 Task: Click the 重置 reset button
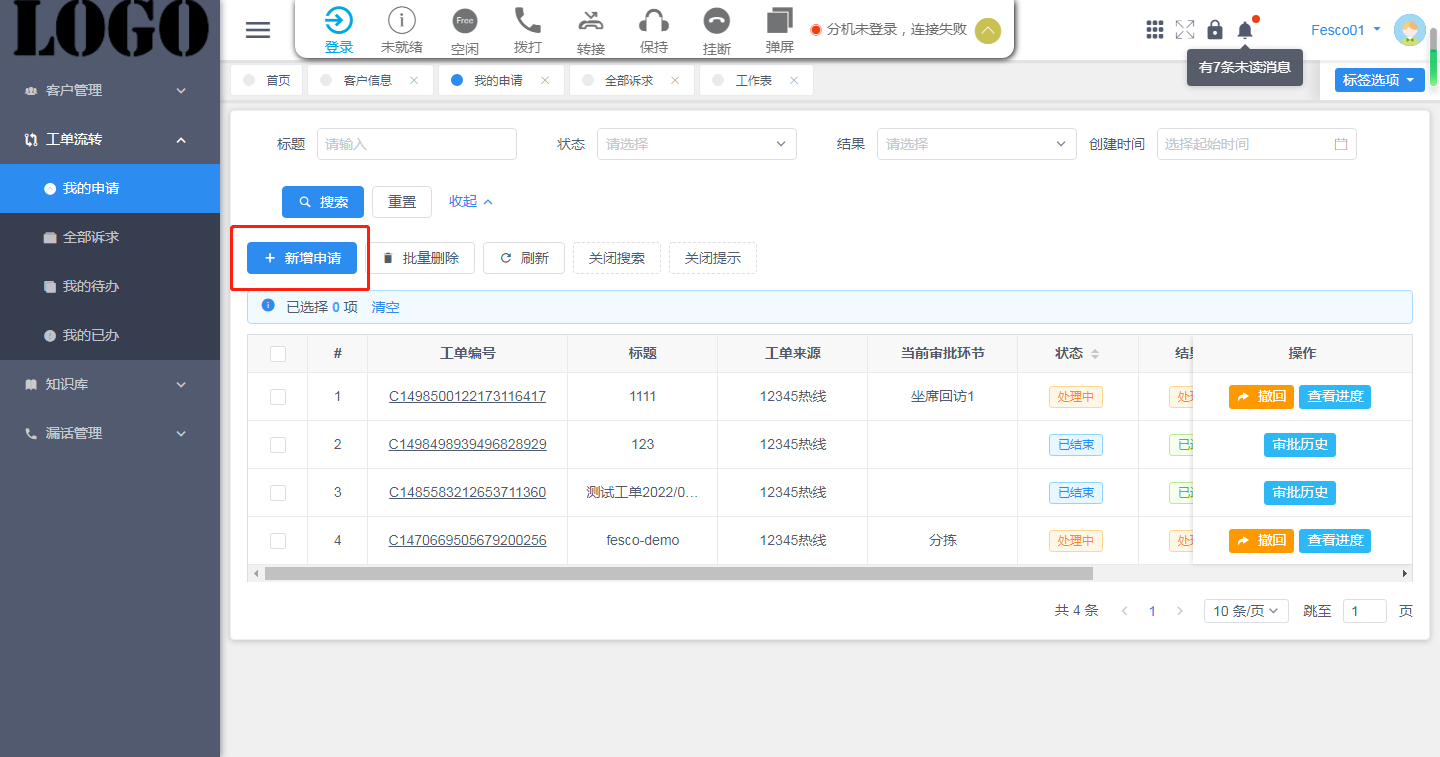[402, 202]
